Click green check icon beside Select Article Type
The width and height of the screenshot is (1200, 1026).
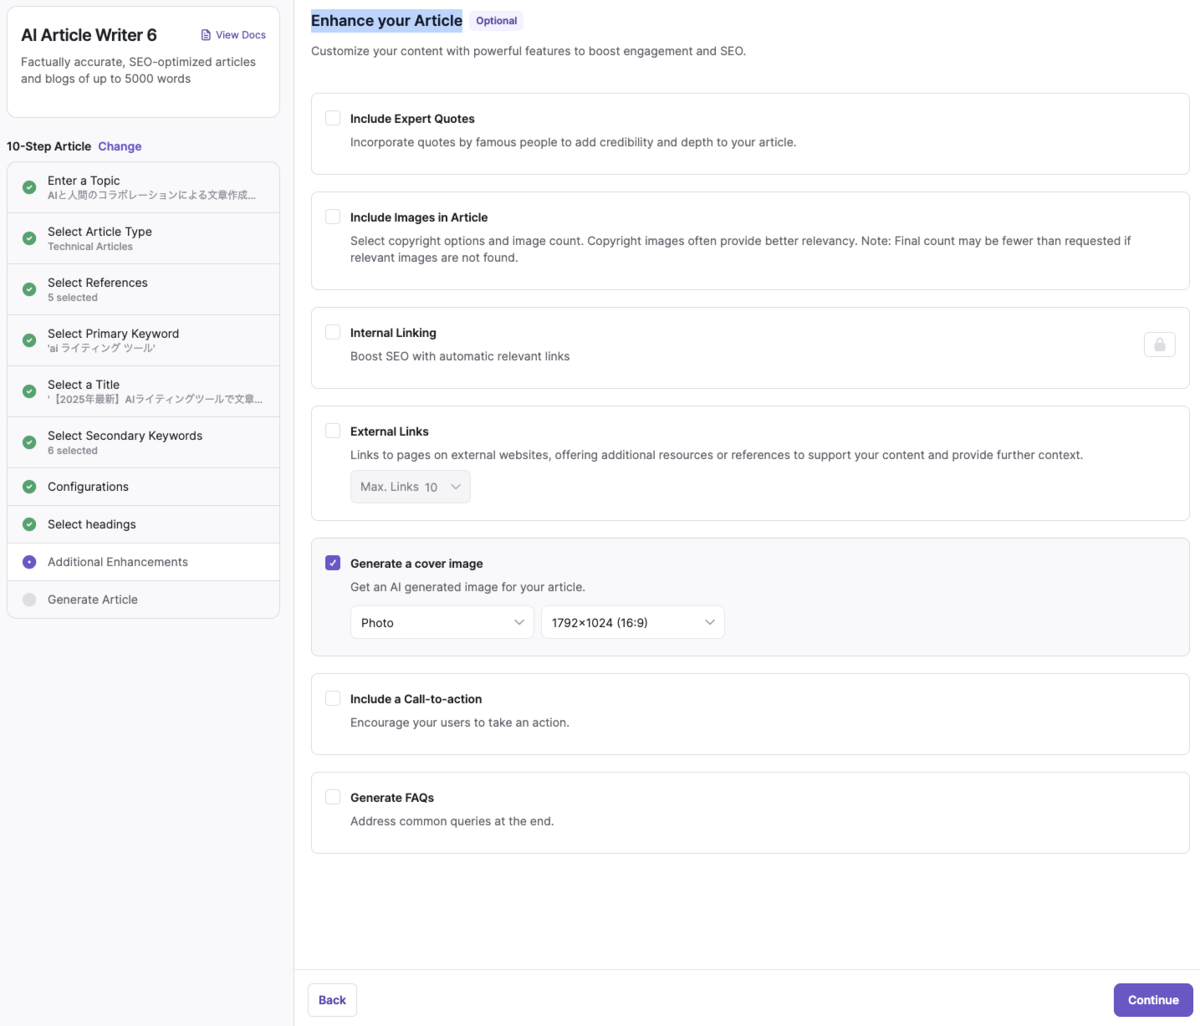(29, 238)
